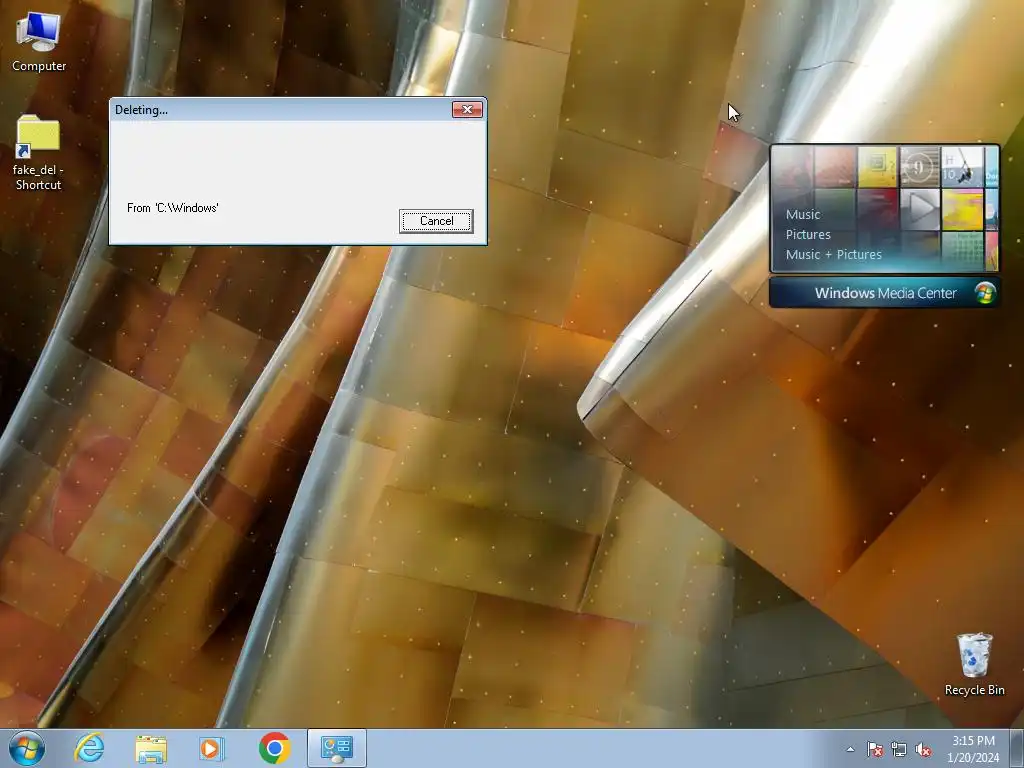The height and width of the screenshot is (768, 1024).
Task: Click the From 'C:\Windows' text
Action: (172, 208)
